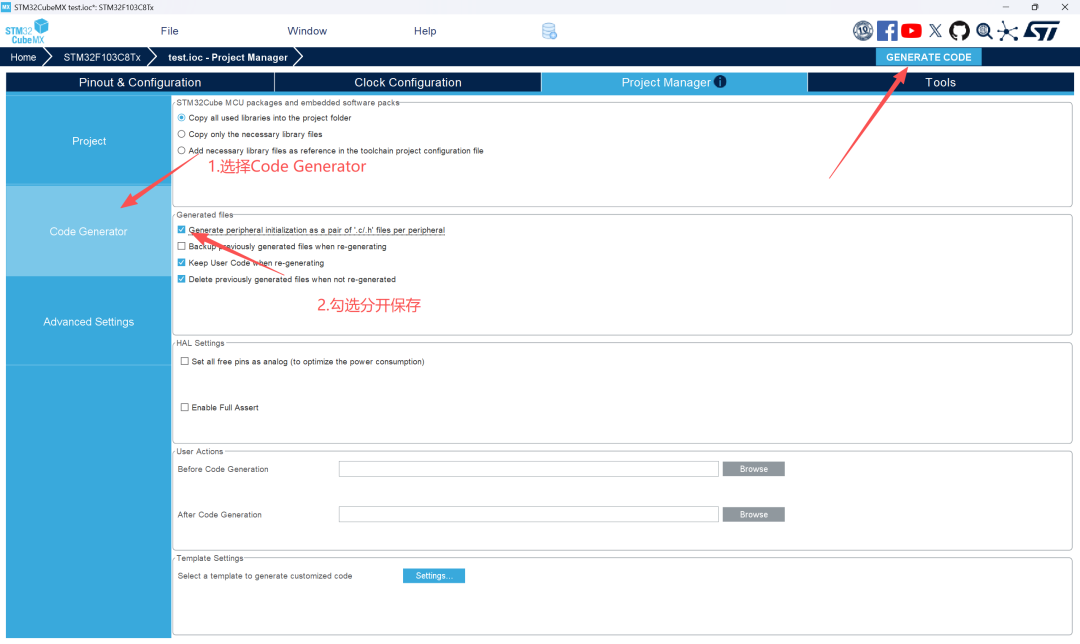1080x644 pixels.
Task: Open the ST anniversary badge icon
Action: 862,30
